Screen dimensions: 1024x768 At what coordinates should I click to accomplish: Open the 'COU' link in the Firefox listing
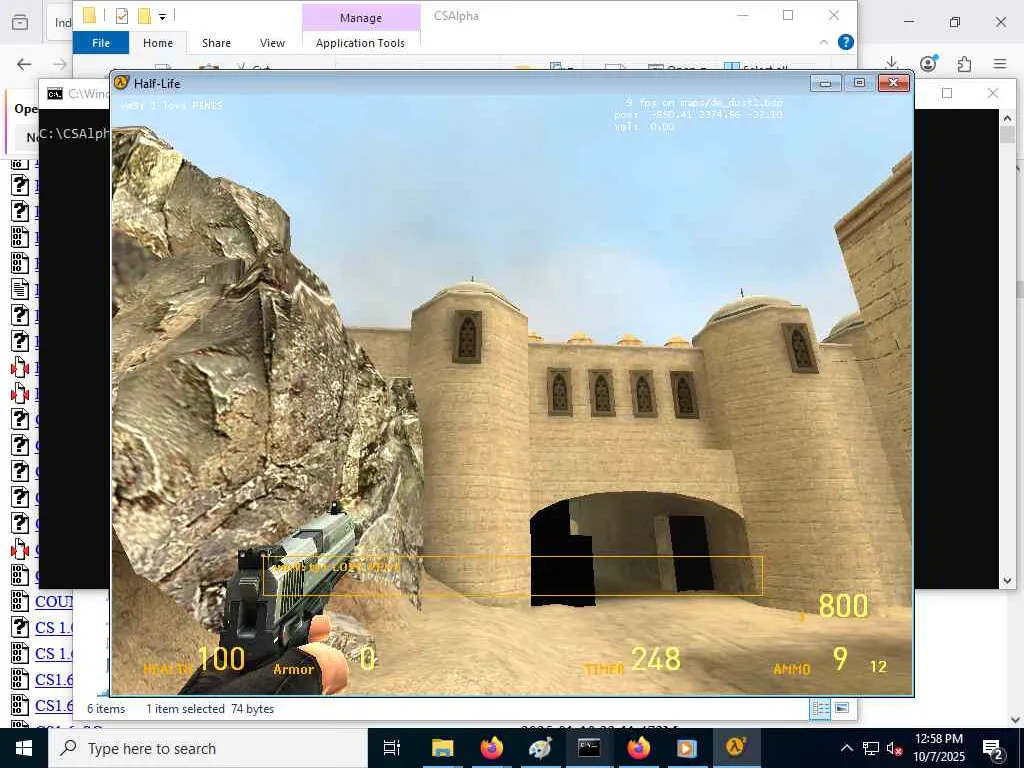(54, 601)
